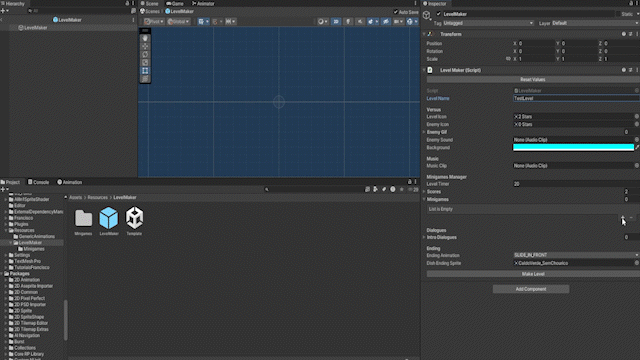Viewport: 640px width, 360px height.
Task: Open the Level Maker script context menu
Action: click(637, 70)
